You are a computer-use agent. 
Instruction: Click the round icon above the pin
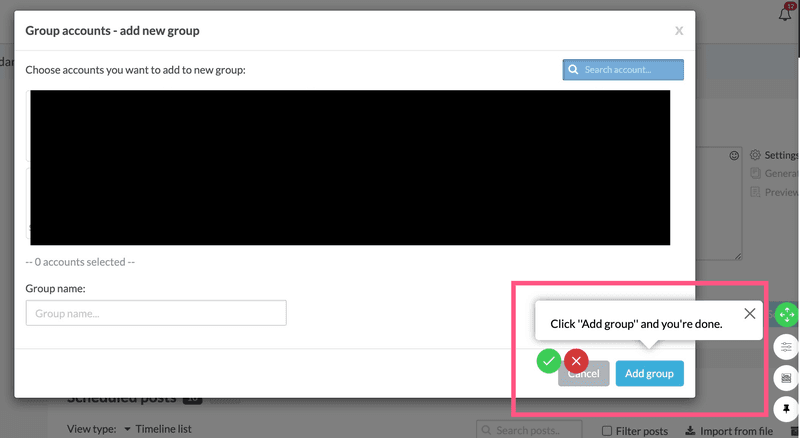click(786, 378)
